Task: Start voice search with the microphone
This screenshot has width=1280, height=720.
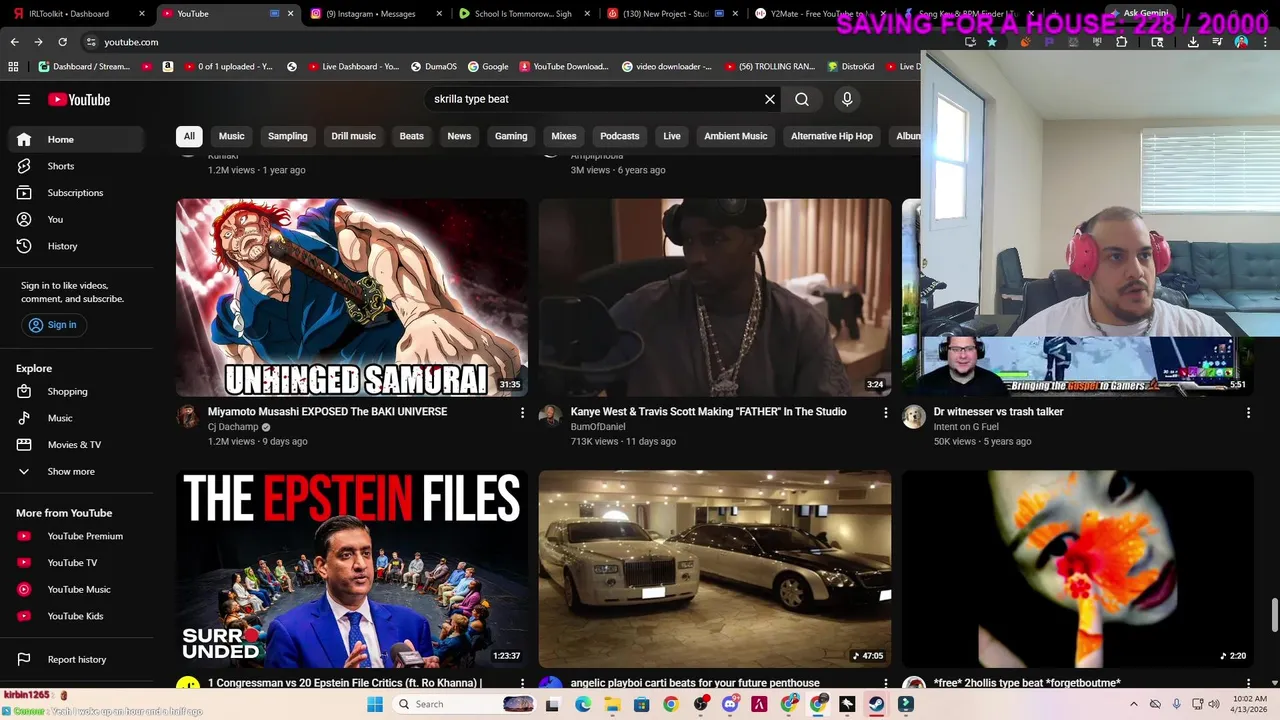Action: click(847, 99)
